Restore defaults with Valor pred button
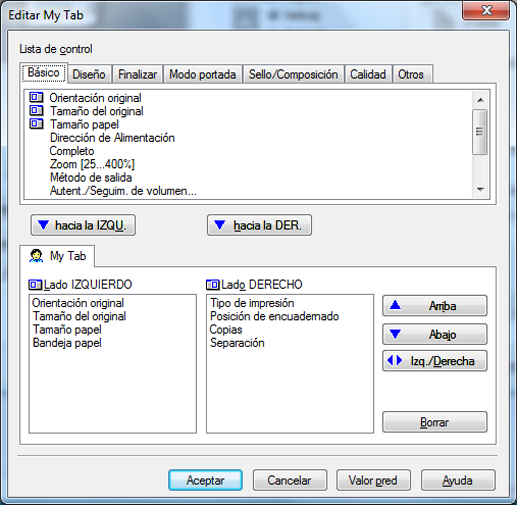 373,480
